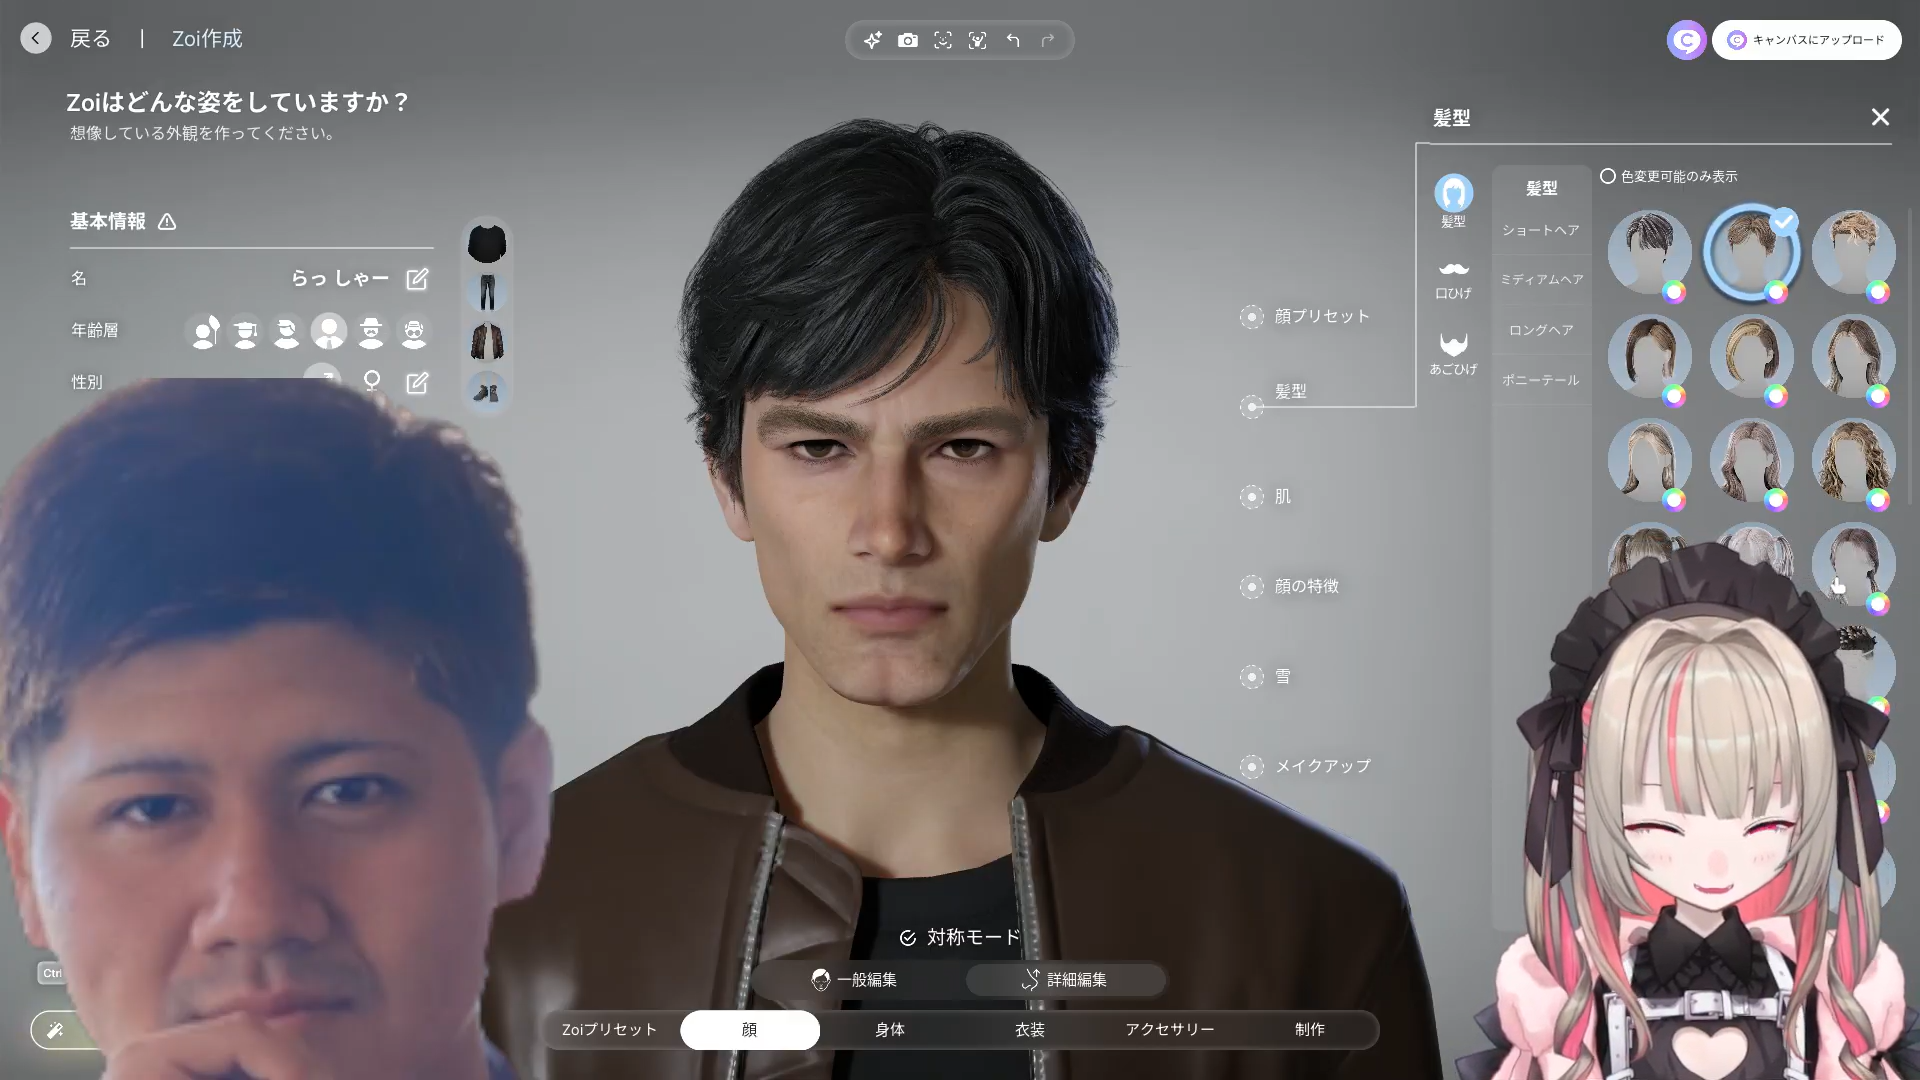
Task: Expand the node labeled 雪
Action: (1252, 677)
